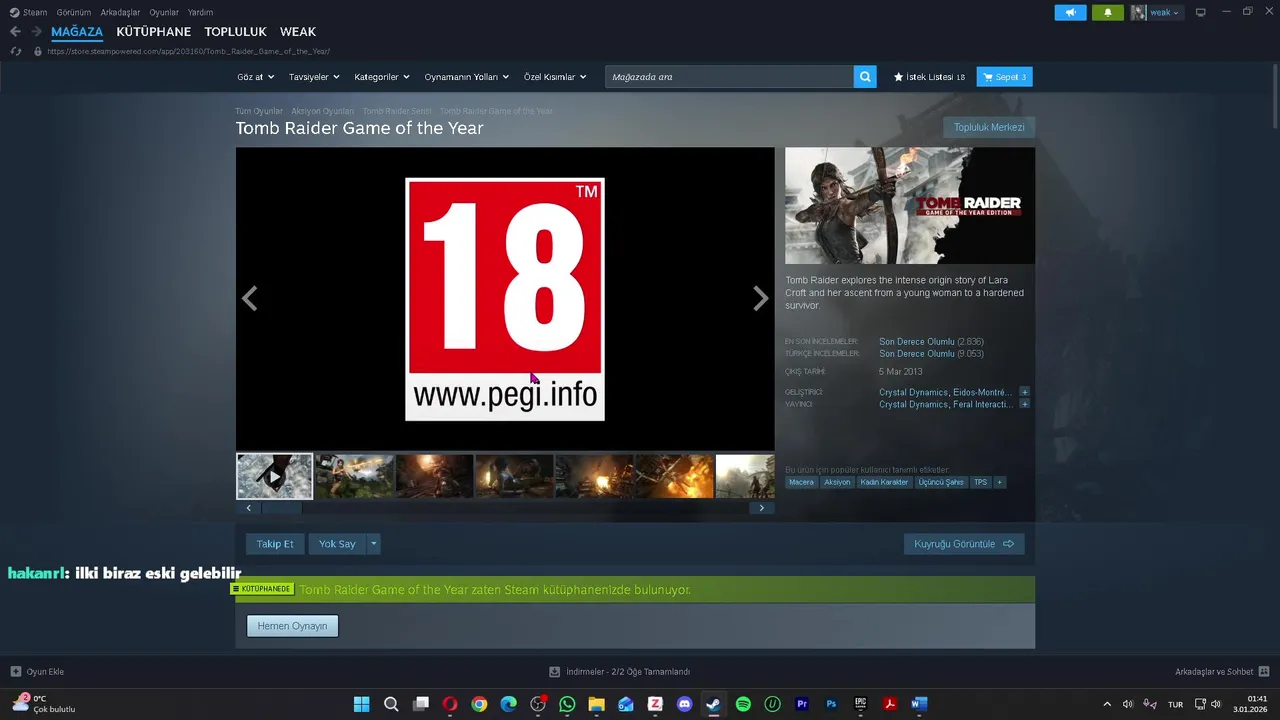
Task: Open Spotify from the taskbar
Action: (743, 704)
